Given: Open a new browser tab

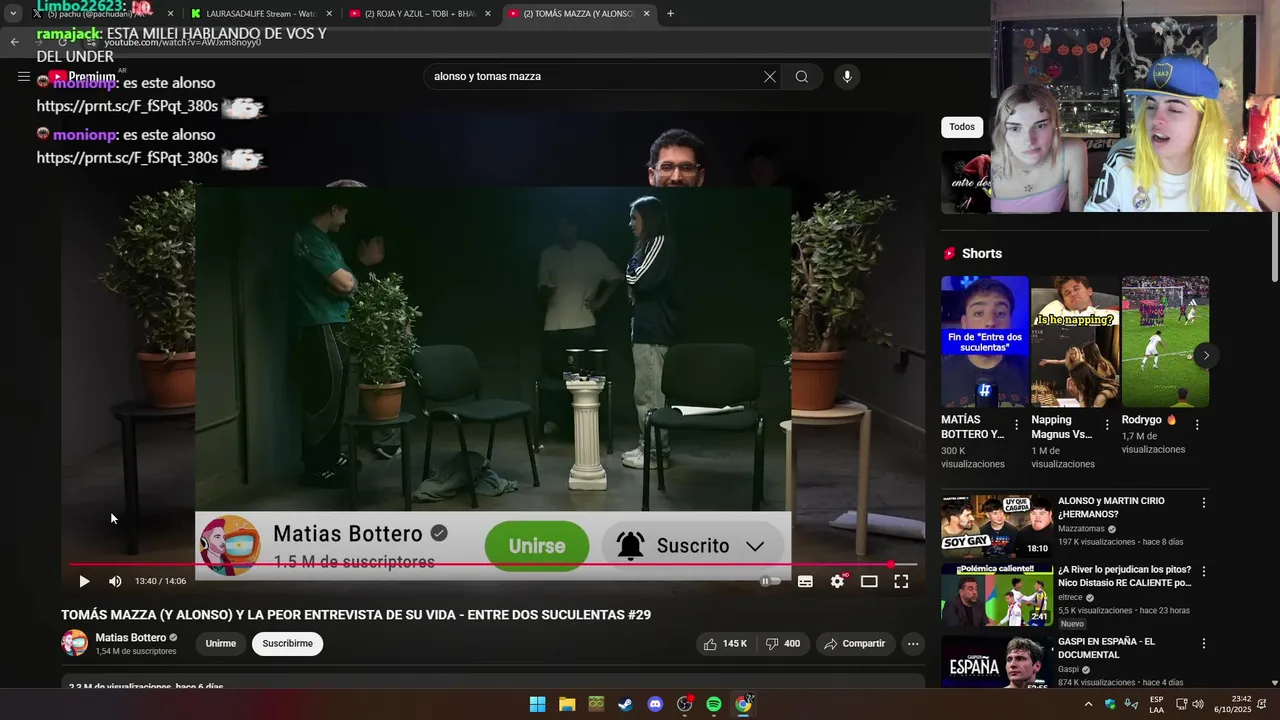Looking at the screenshot, I should point(670,14).
